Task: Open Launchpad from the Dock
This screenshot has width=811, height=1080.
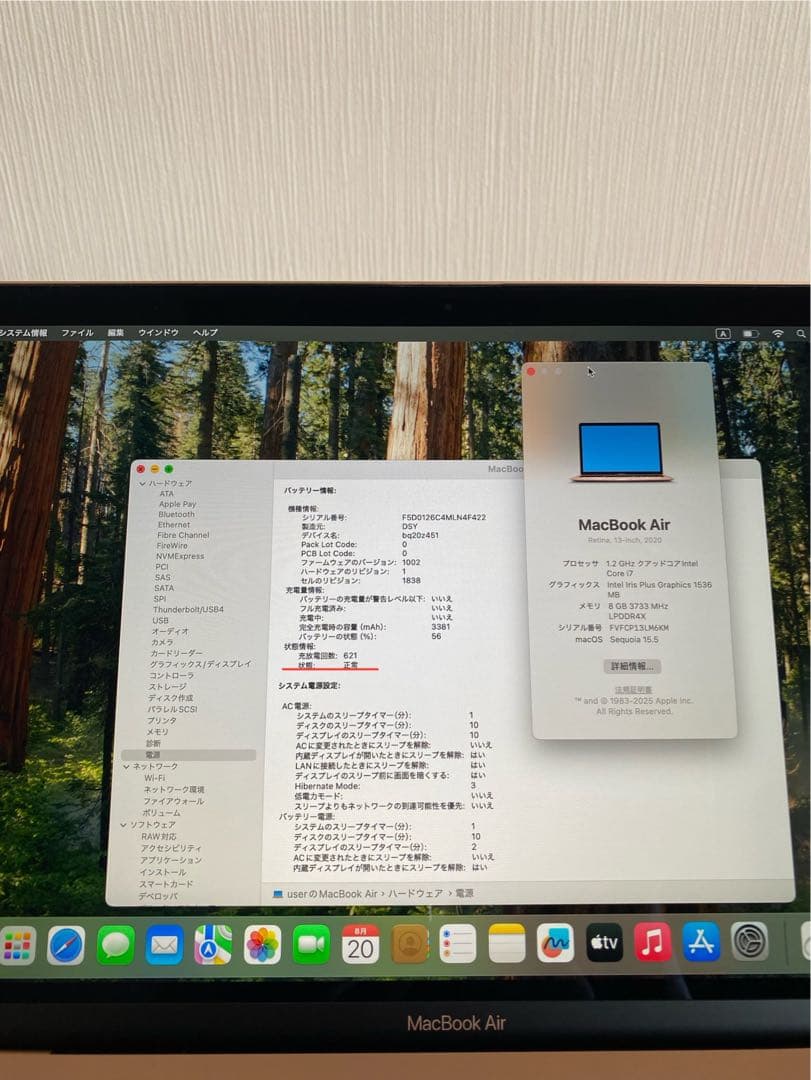Action: 17,944
